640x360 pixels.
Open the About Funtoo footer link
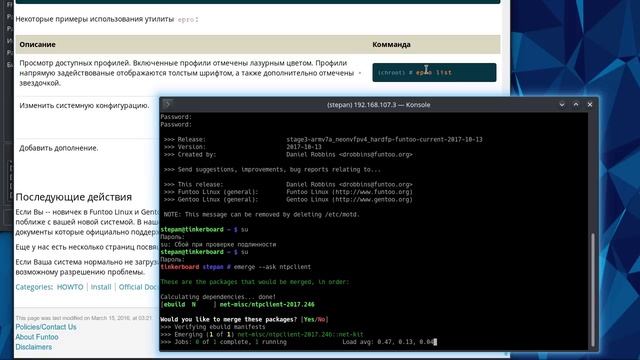coord(37,337)
